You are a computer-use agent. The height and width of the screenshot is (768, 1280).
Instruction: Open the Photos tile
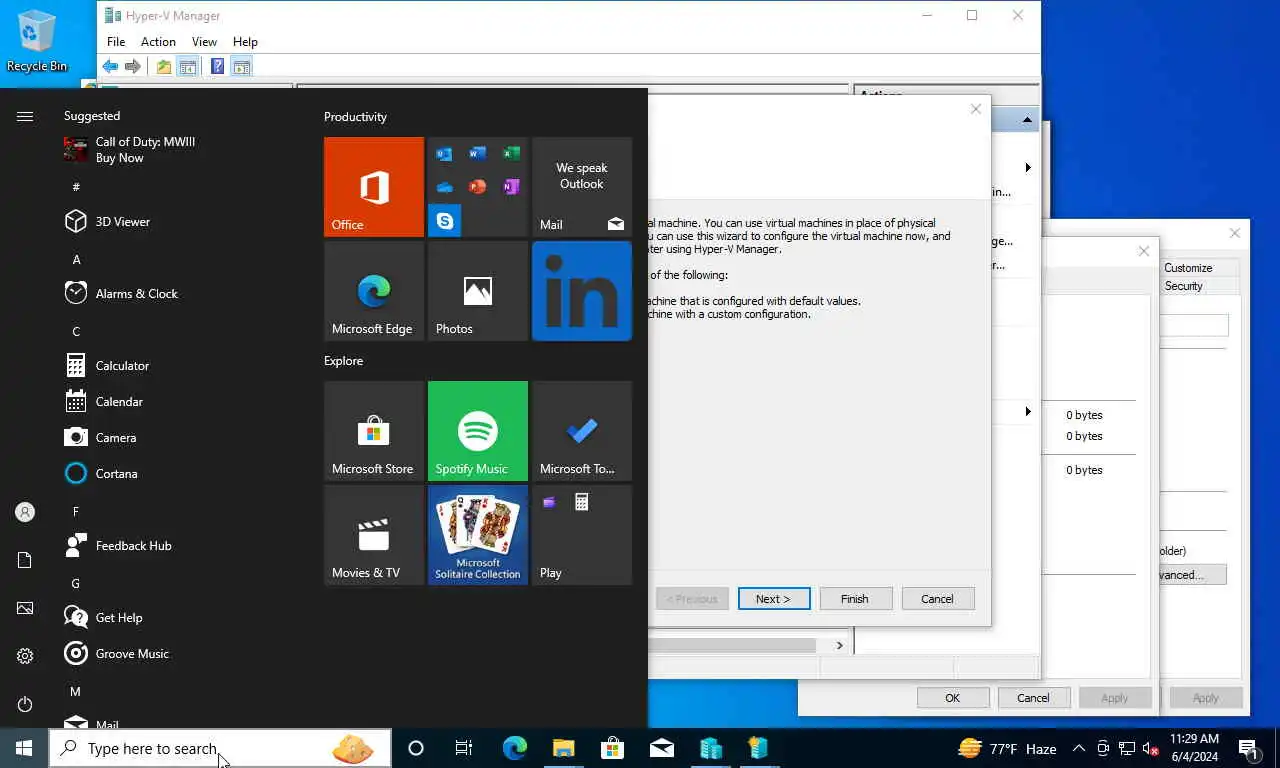pos(478,291)
